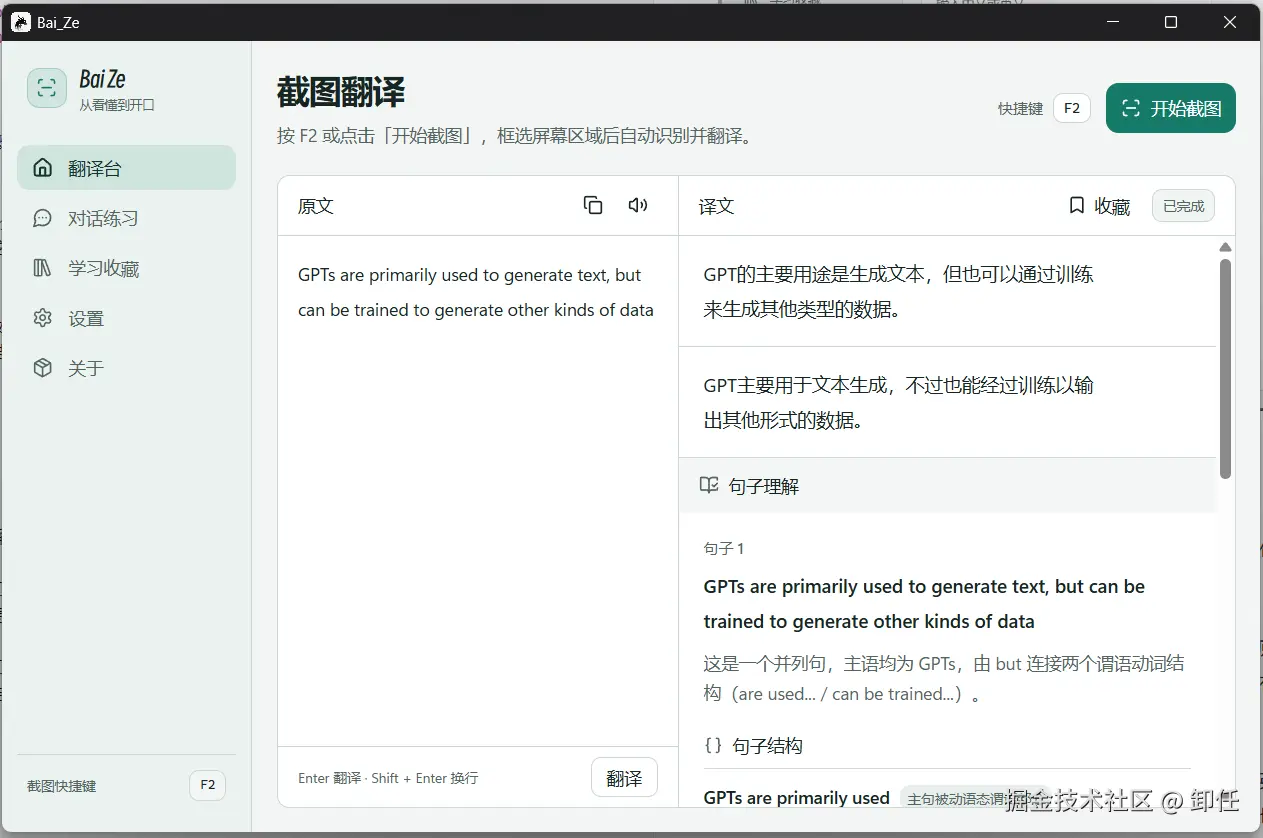Click the explanation text starting '这是一个并列句'
The width and height of the screenshot is (1263, 838).
click(x=944, y=679)
